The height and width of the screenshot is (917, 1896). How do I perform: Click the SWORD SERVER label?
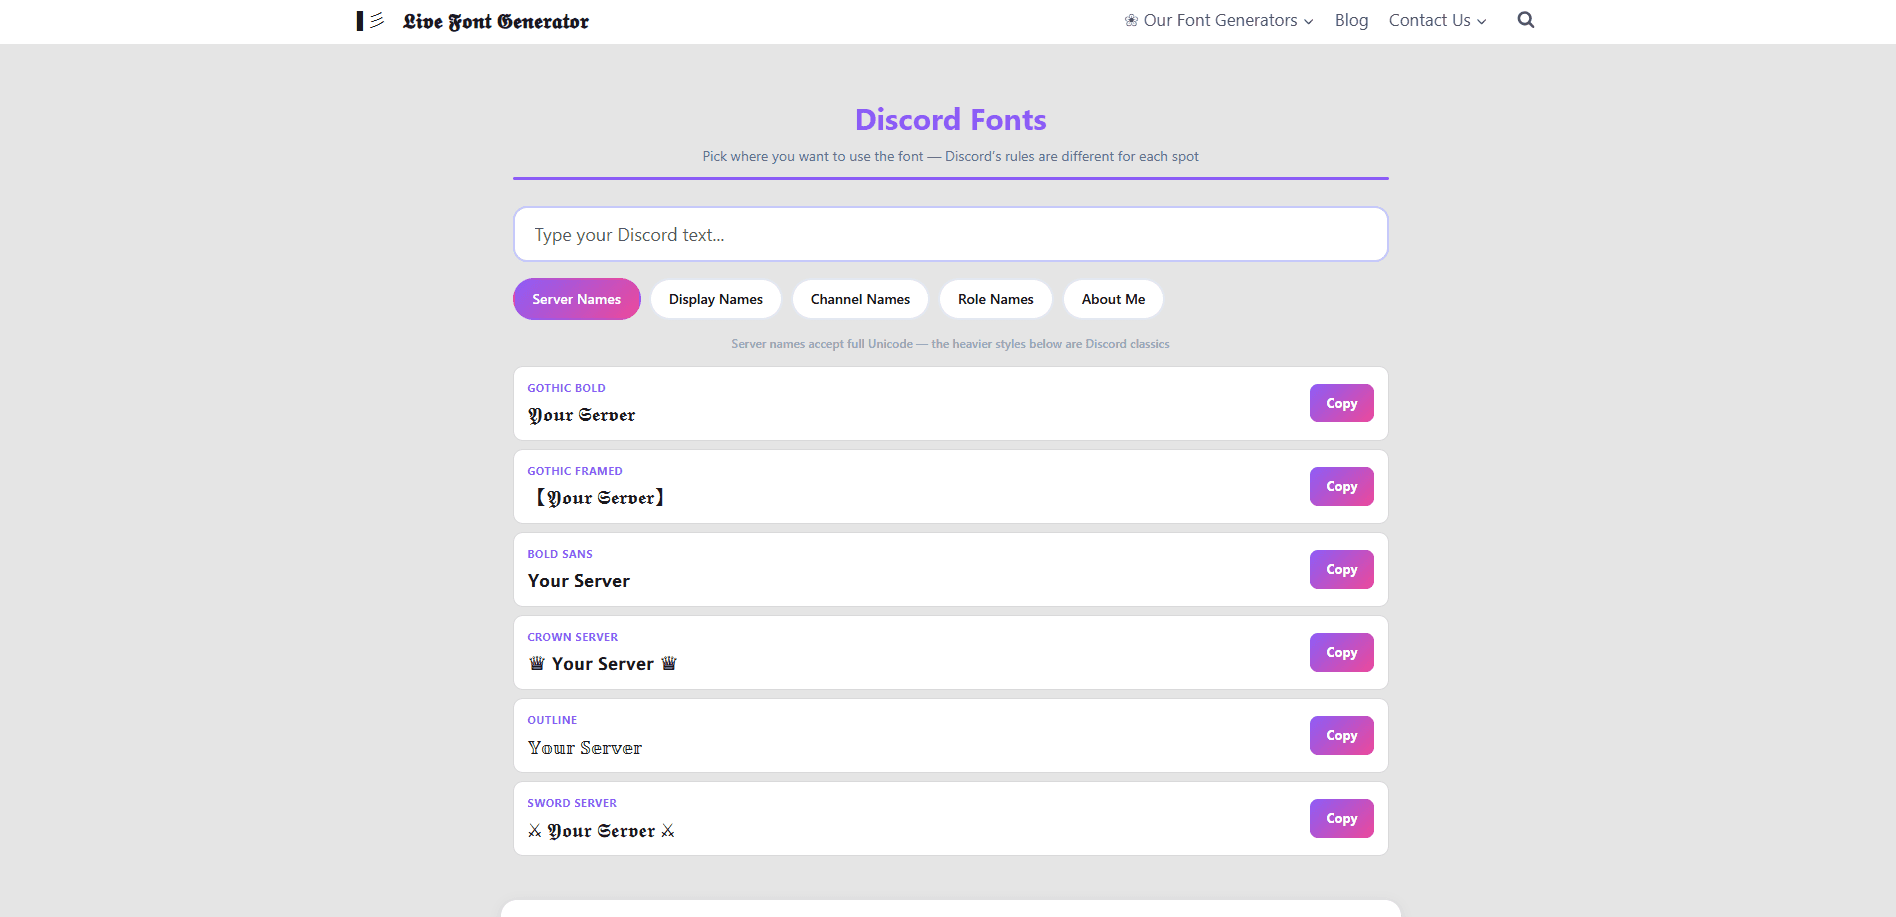tap(572, 803)
